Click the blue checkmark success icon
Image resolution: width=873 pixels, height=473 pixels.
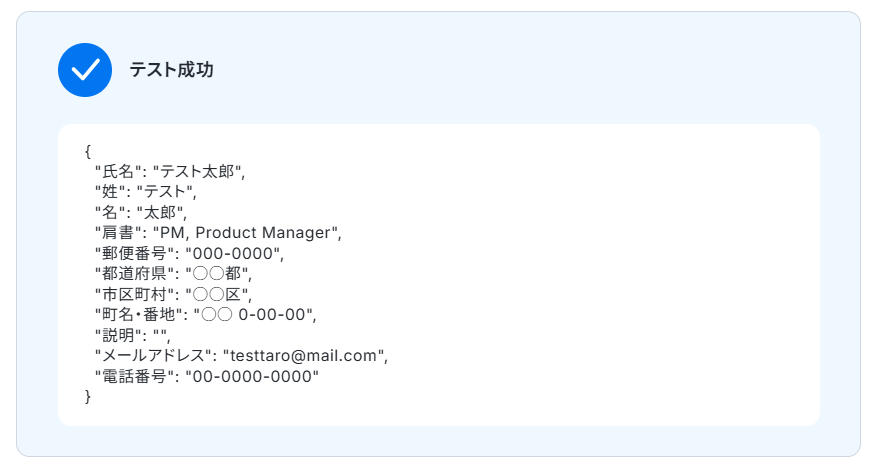pos(85,70)
